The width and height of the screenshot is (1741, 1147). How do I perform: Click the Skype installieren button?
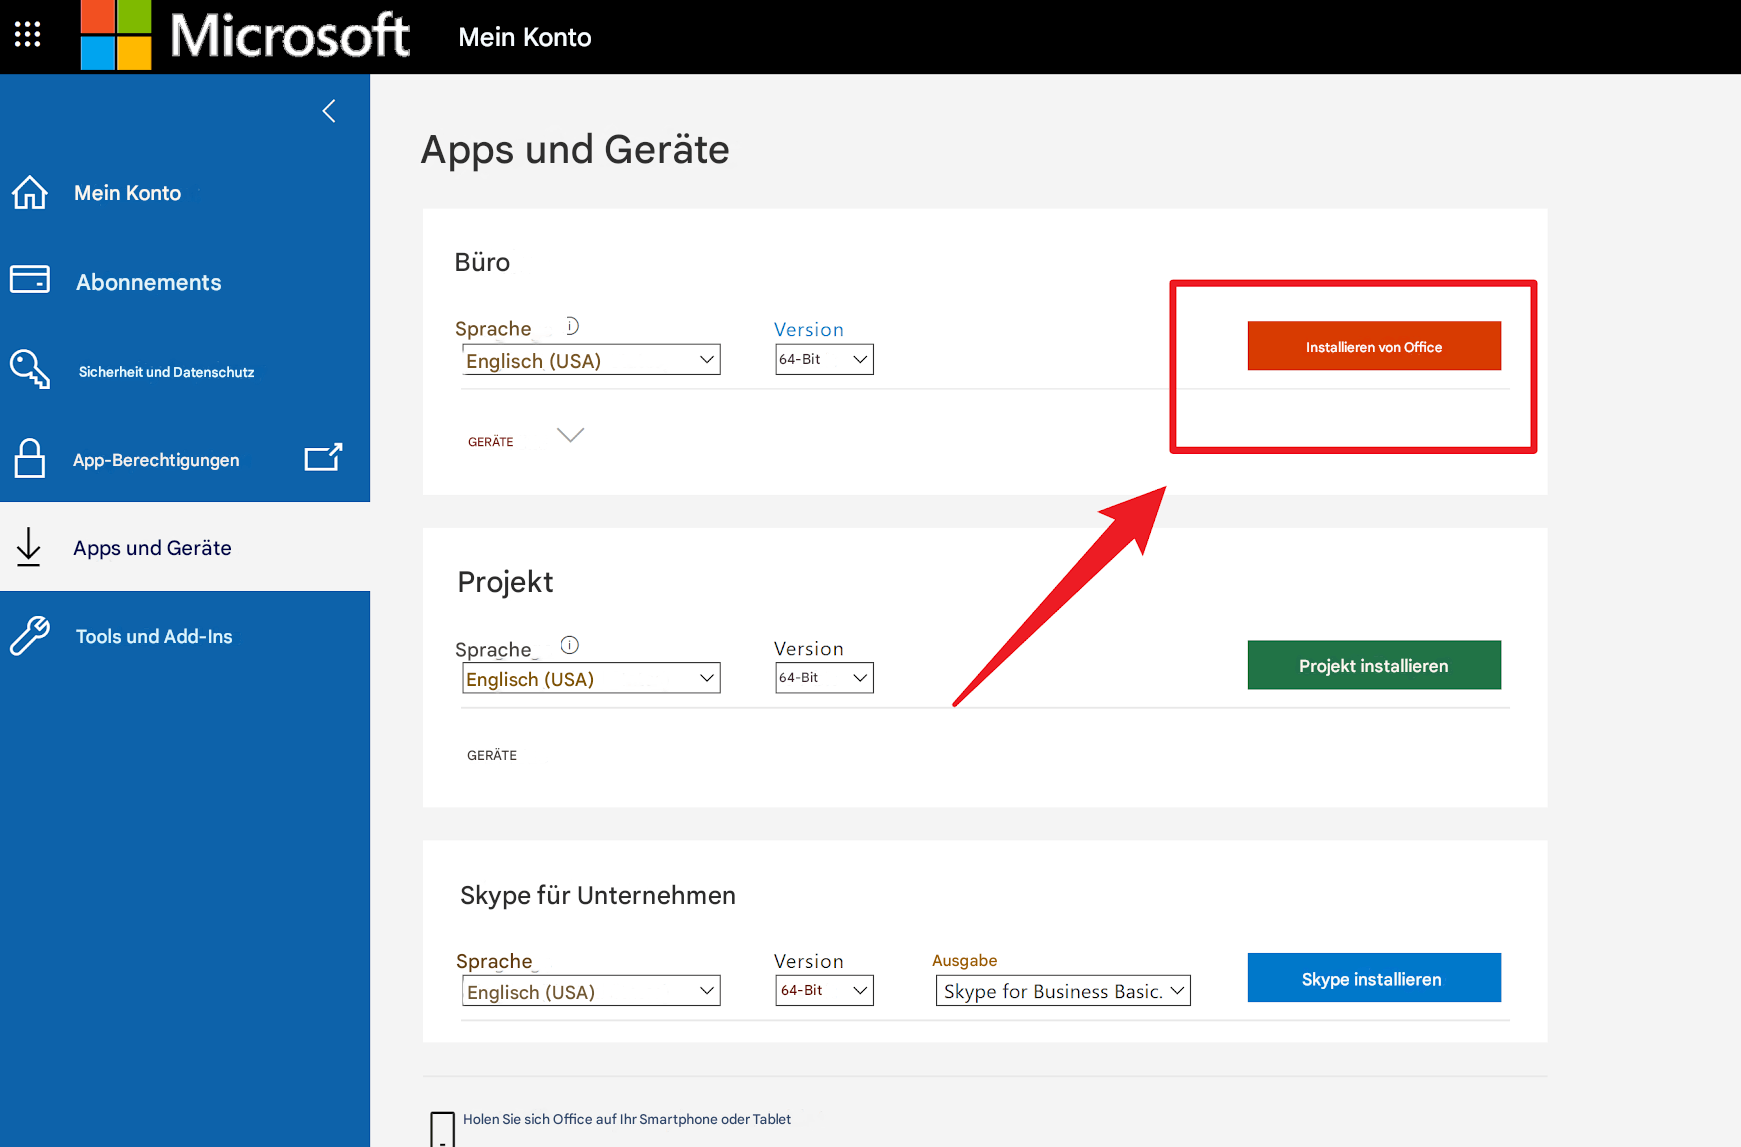click(1374, 978)
